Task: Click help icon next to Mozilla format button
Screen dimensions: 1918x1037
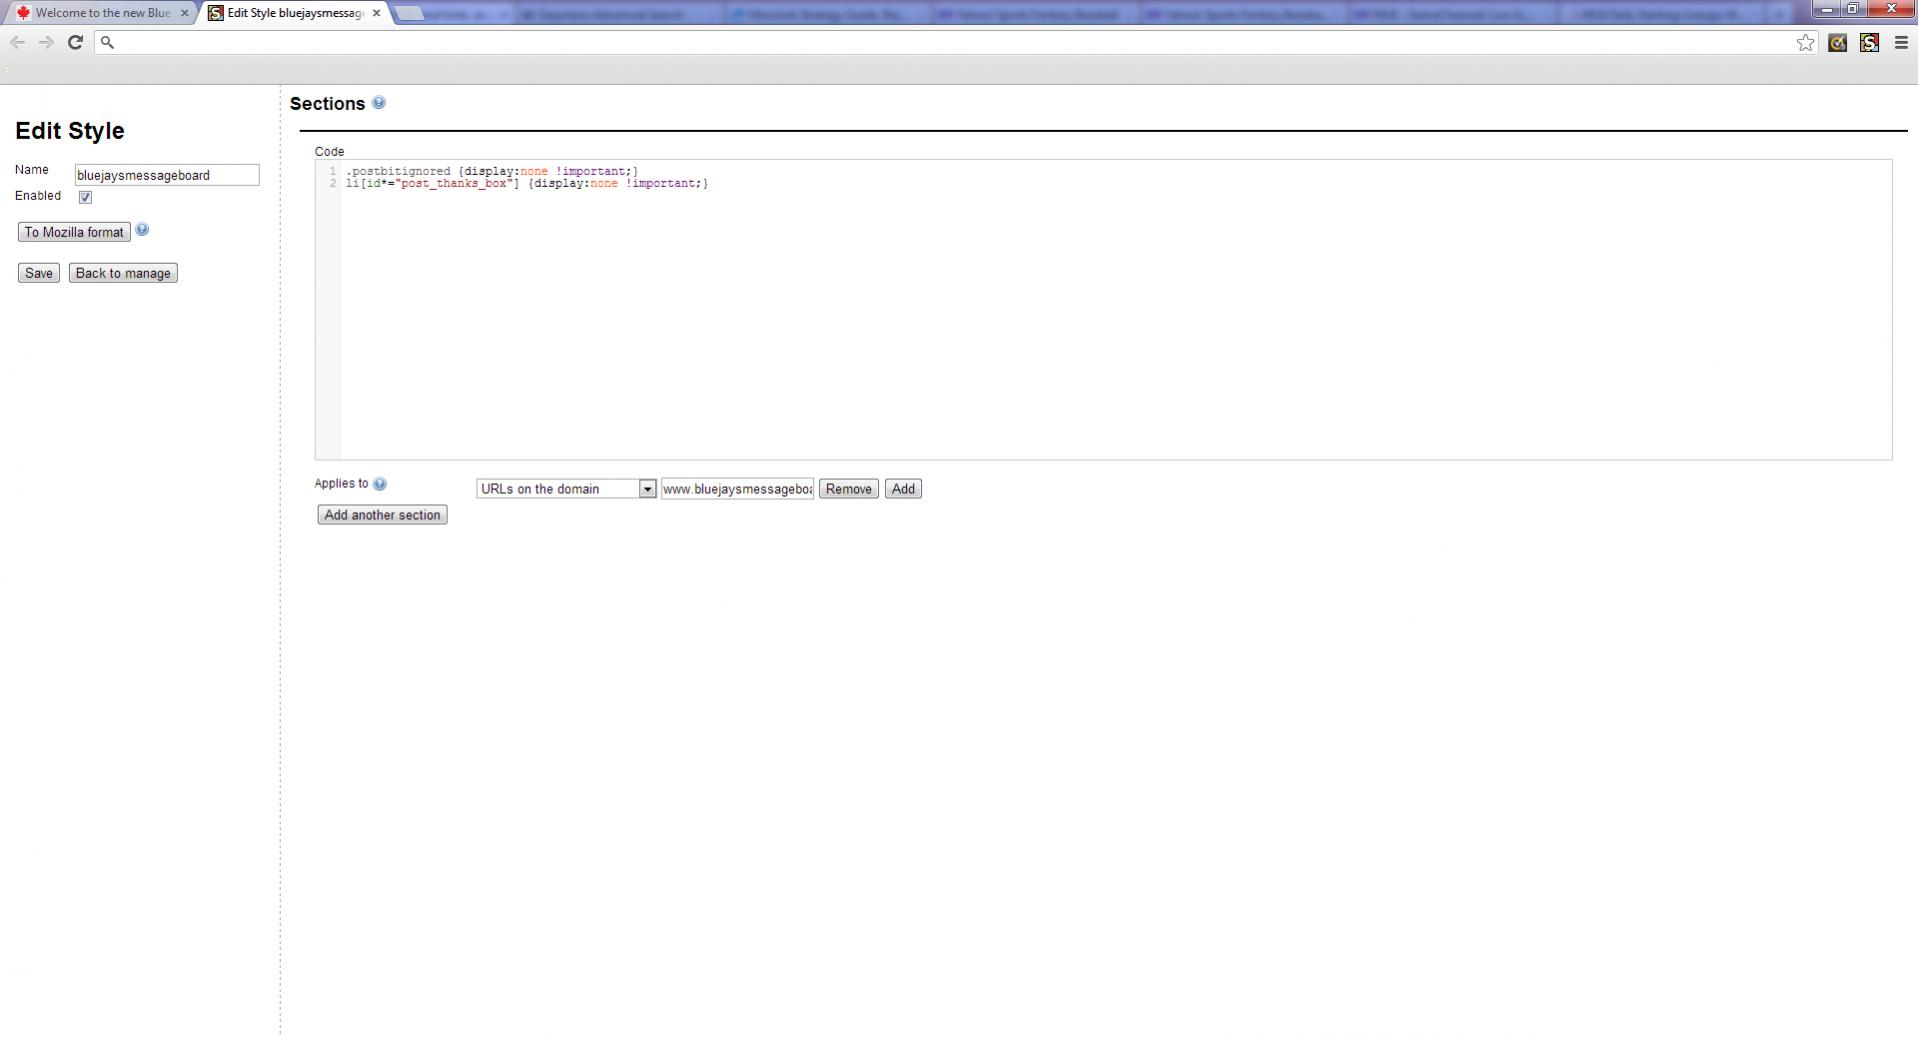Action: coord(142,230)
